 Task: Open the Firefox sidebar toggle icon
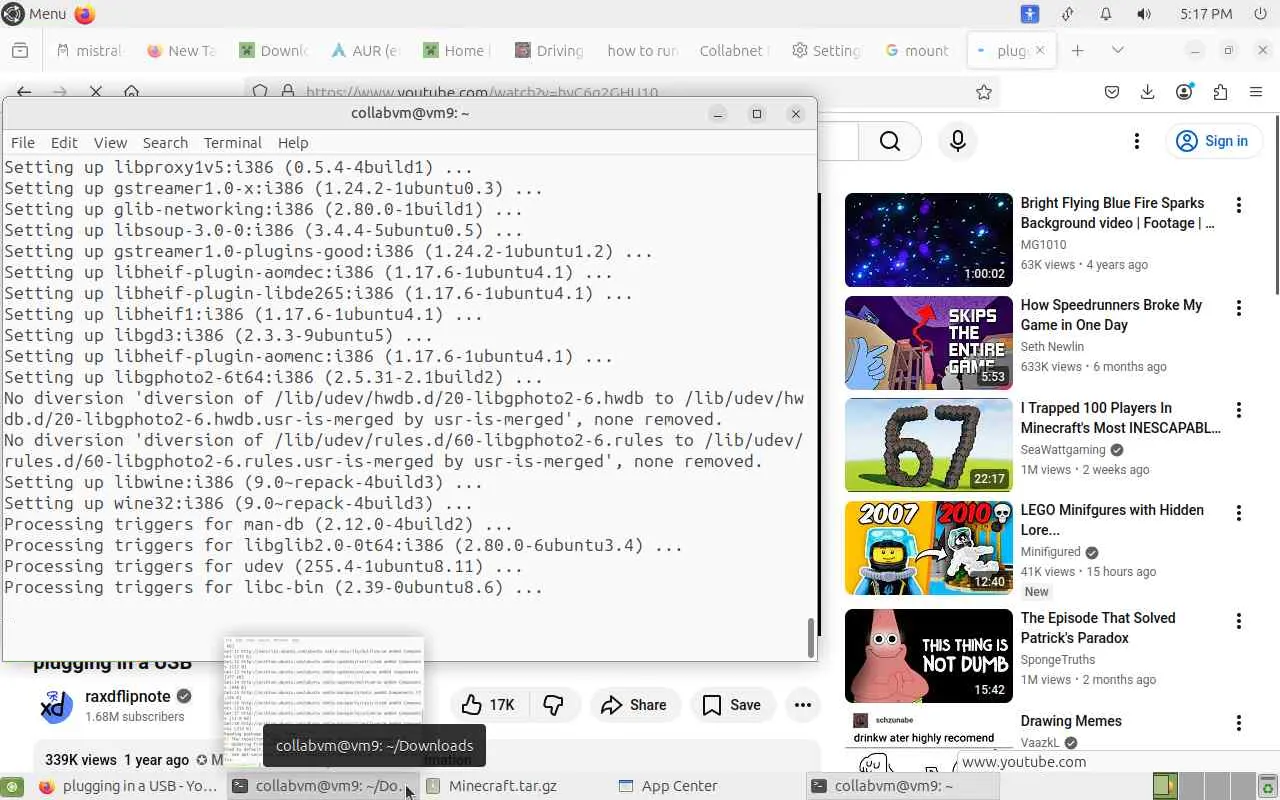[20, 51]
